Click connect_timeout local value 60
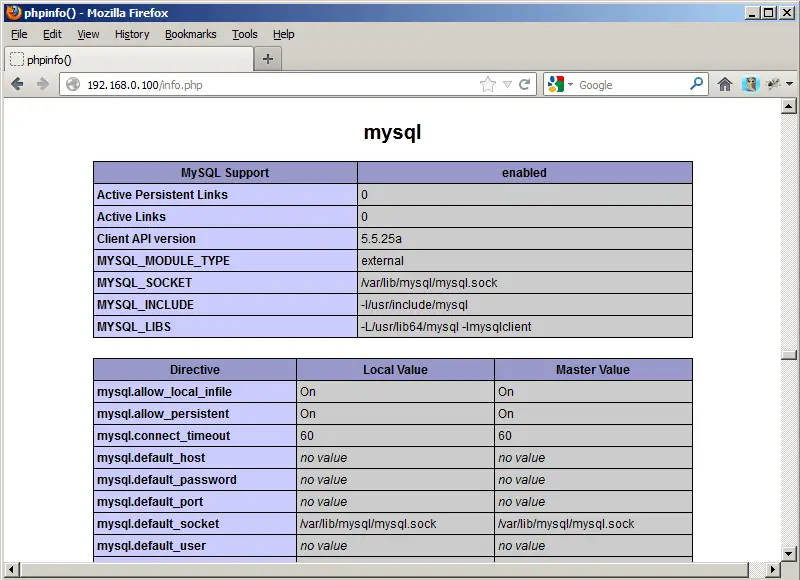Viewport: 800px width, 580px height. click(307, 435)
